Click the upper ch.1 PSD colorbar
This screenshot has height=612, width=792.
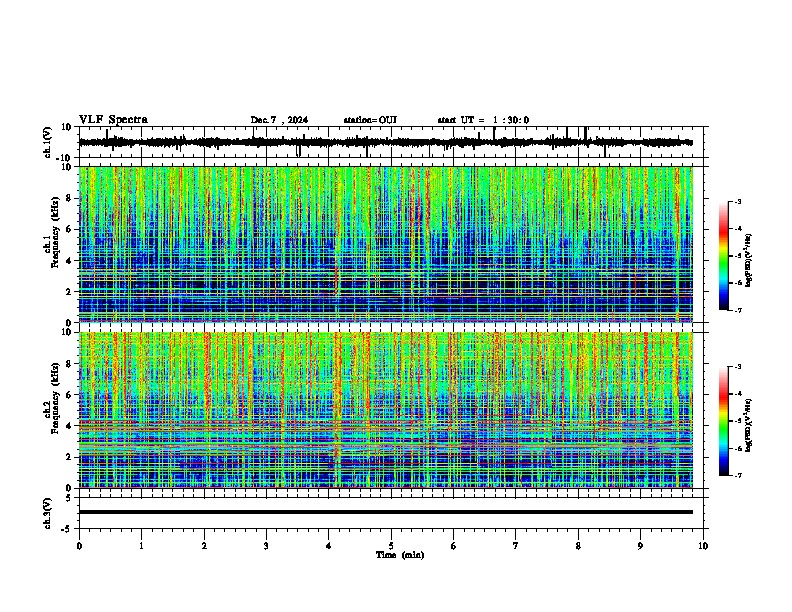coord(724,256)
